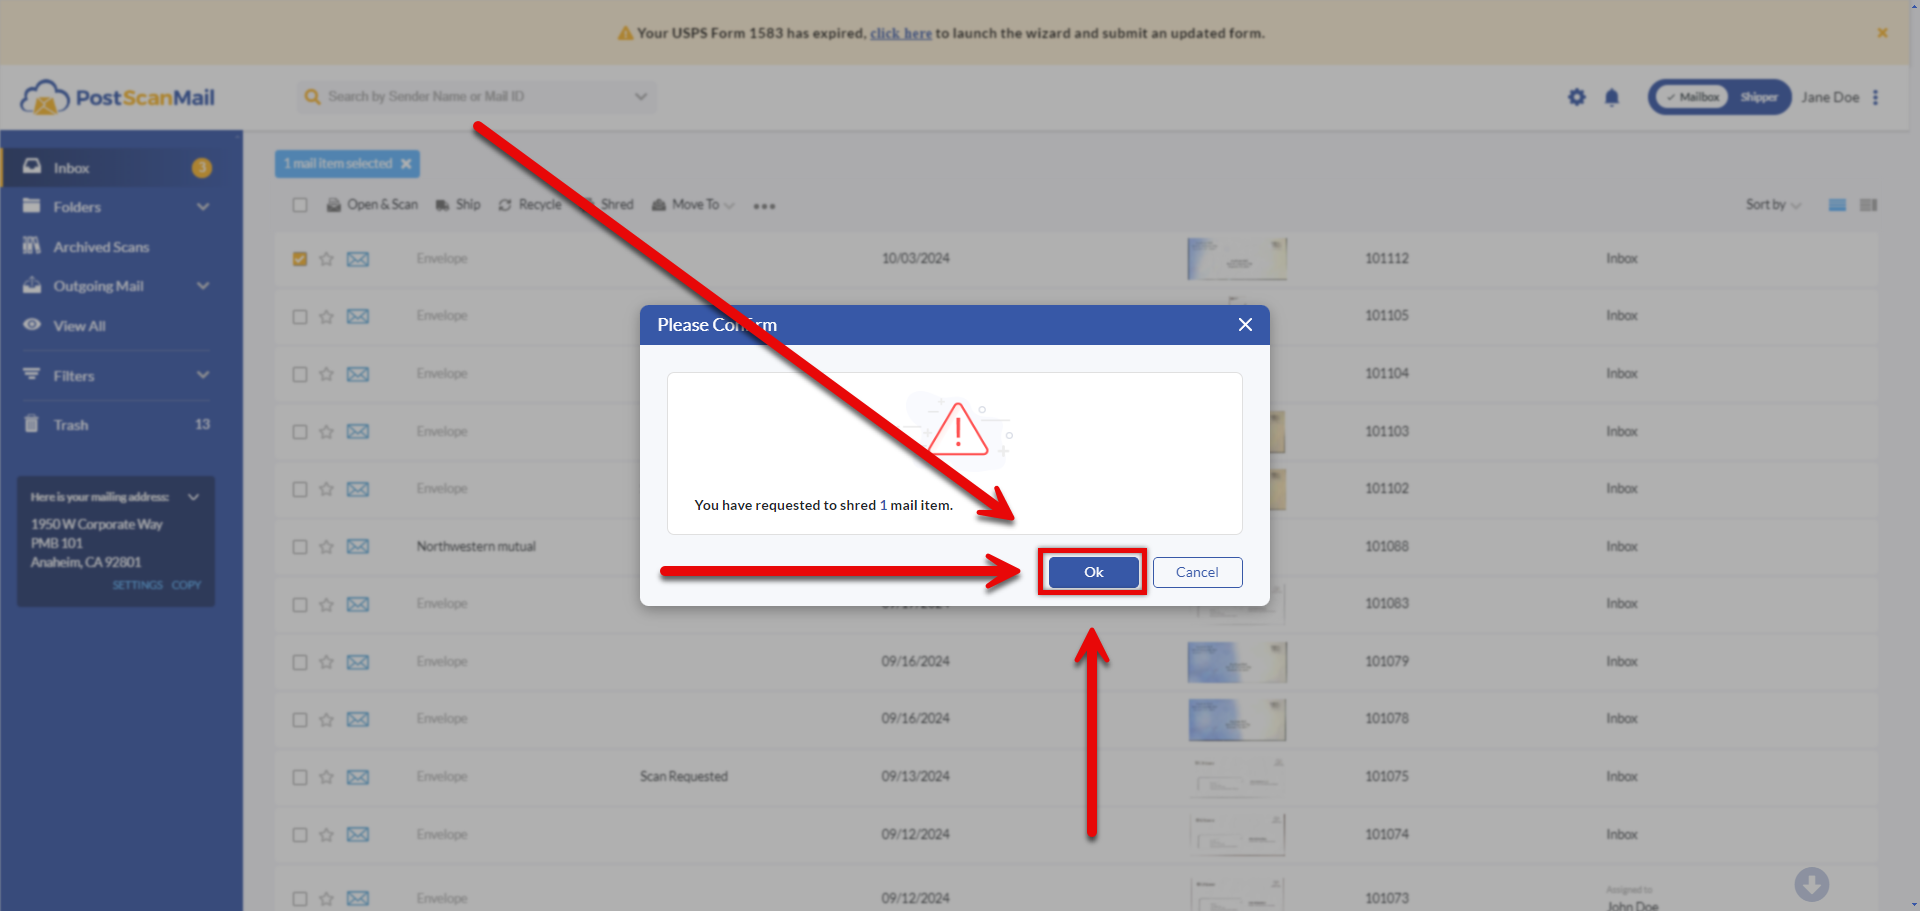Select checkbox for mail item 101103
This screenshot has width=1920, height=911.
tap(300, 432)
